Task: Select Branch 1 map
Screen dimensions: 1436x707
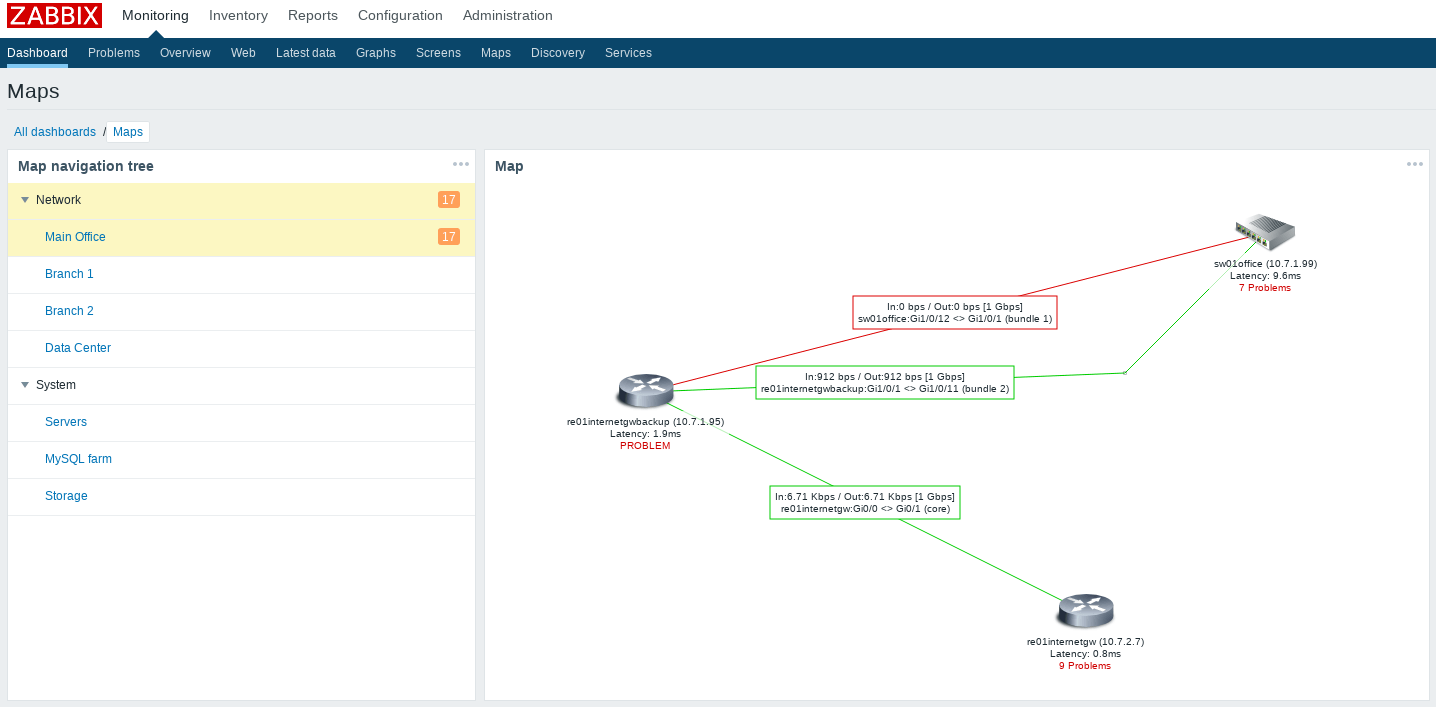Action: [69, 274]
